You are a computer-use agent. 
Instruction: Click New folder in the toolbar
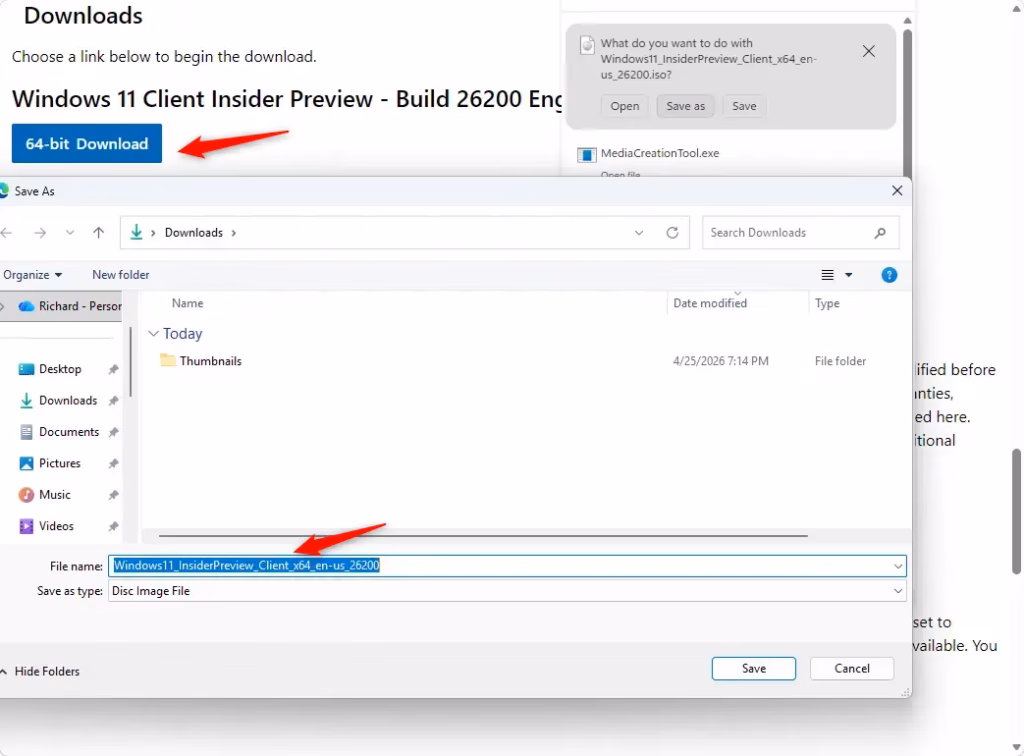[121, 275]
